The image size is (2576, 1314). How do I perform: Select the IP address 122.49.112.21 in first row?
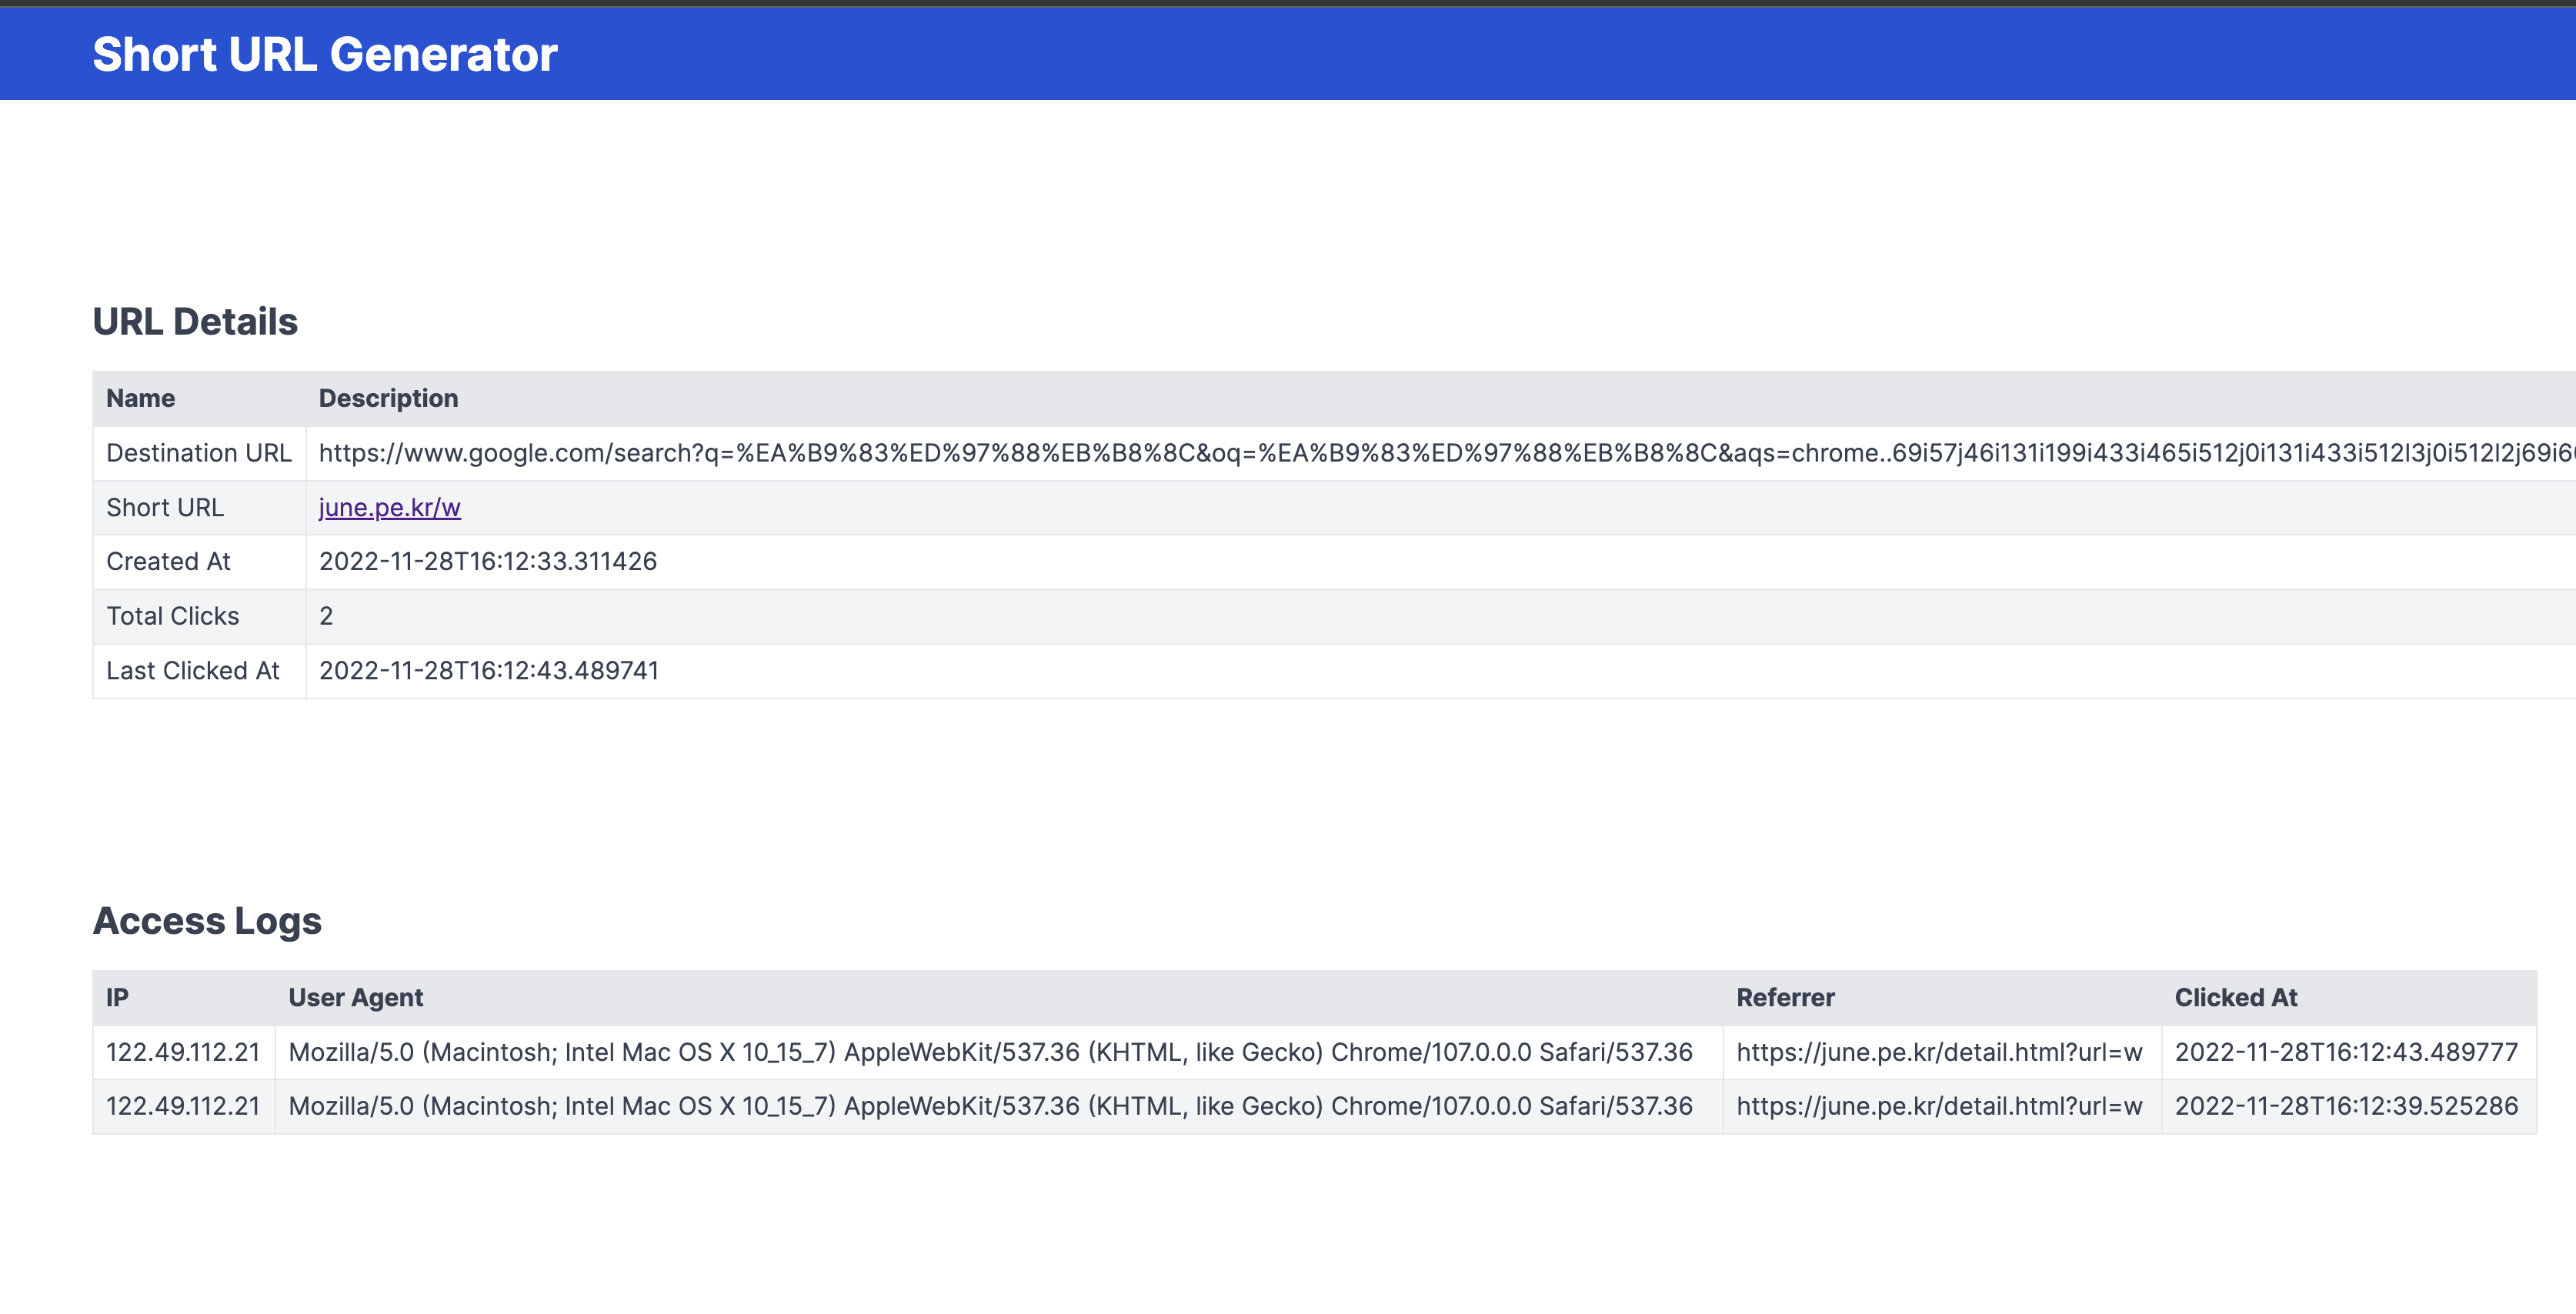pyautogui.click(x=183, y=1052)
